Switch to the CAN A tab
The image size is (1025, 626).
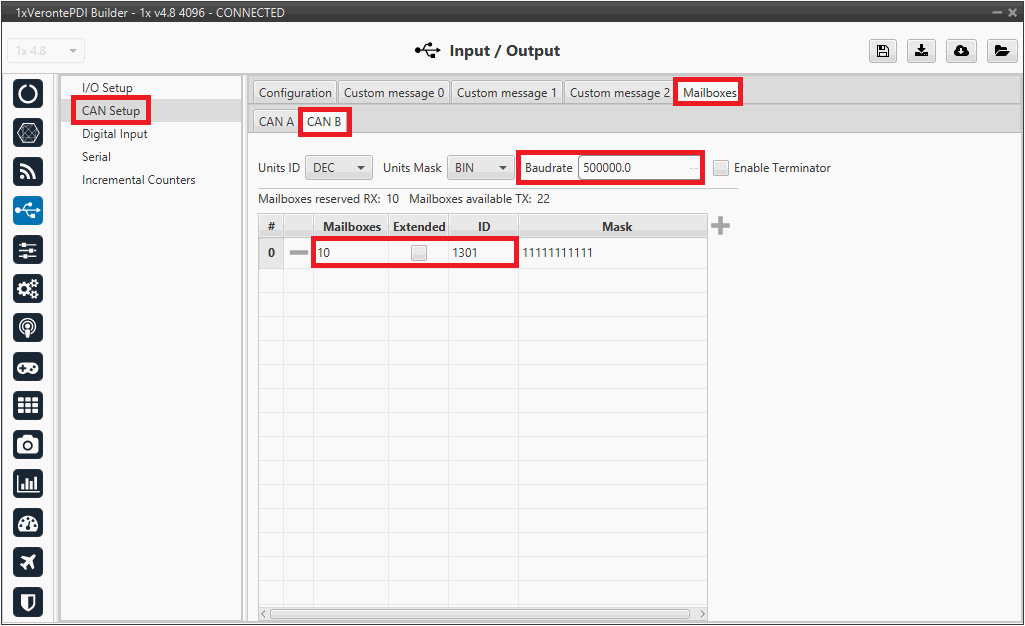(x=276, y=122)
